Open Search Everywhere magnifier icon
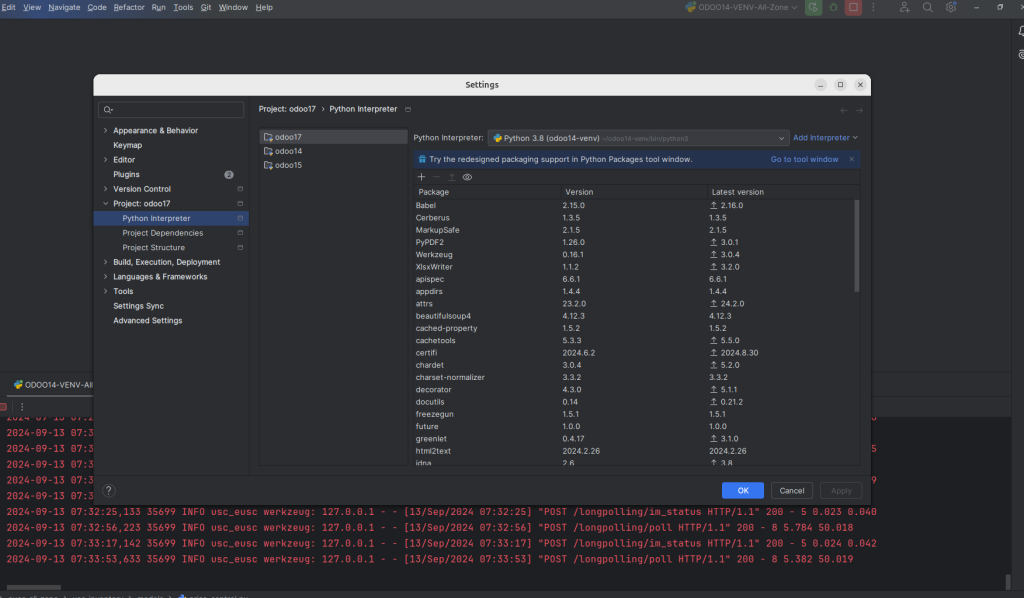Viewport: 1024px width, 598px height. tap(927, 8)
